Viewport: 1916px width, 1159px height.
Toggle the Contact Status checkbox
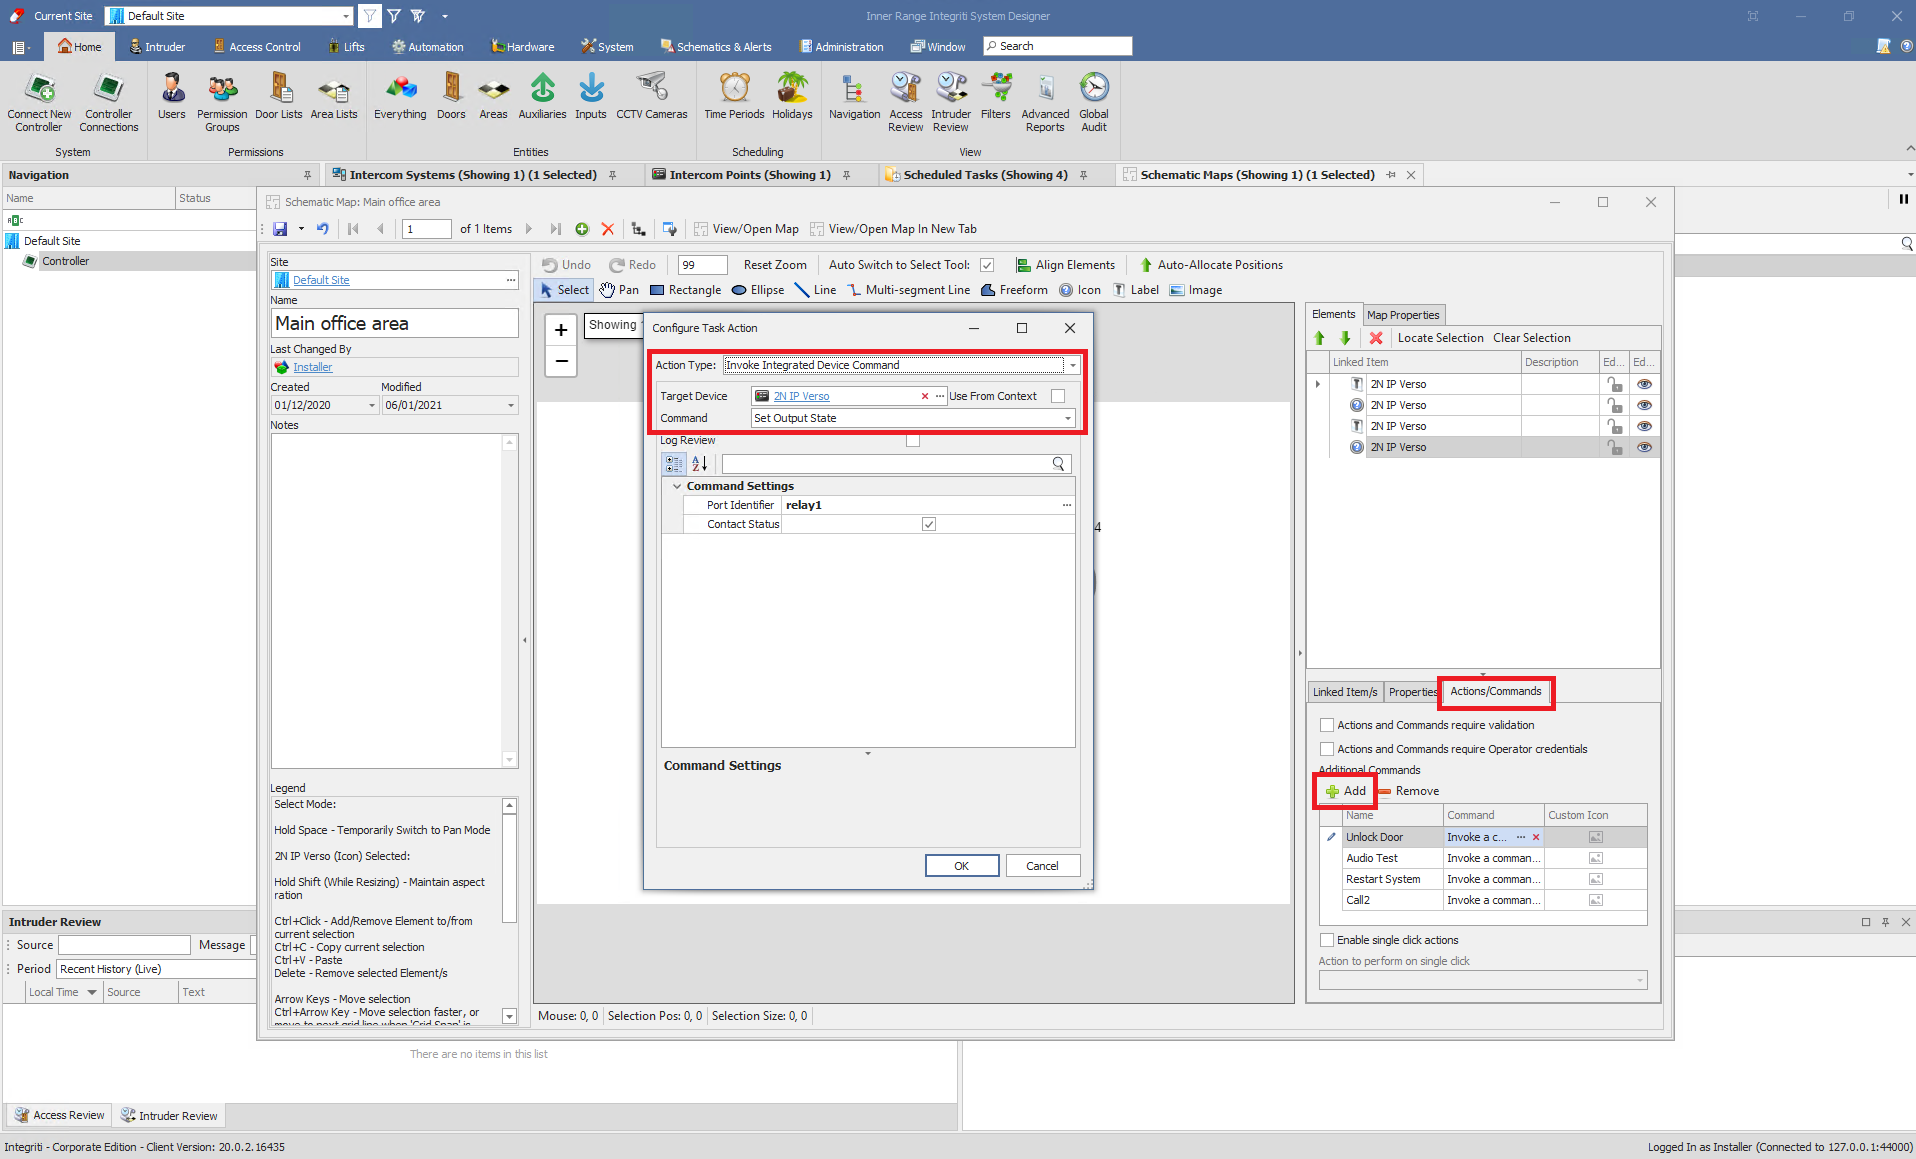pos(929,524)
